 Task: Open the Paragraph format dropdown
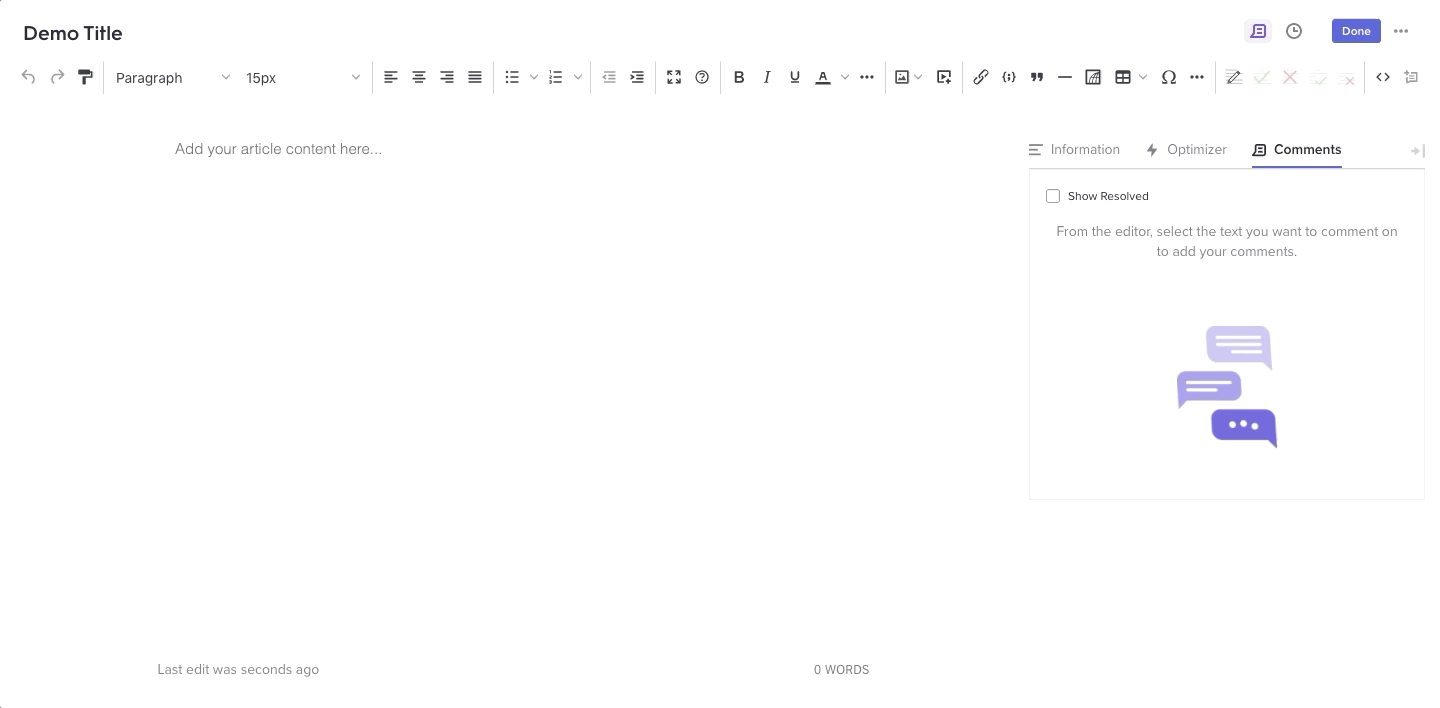(x=172, y=77)
